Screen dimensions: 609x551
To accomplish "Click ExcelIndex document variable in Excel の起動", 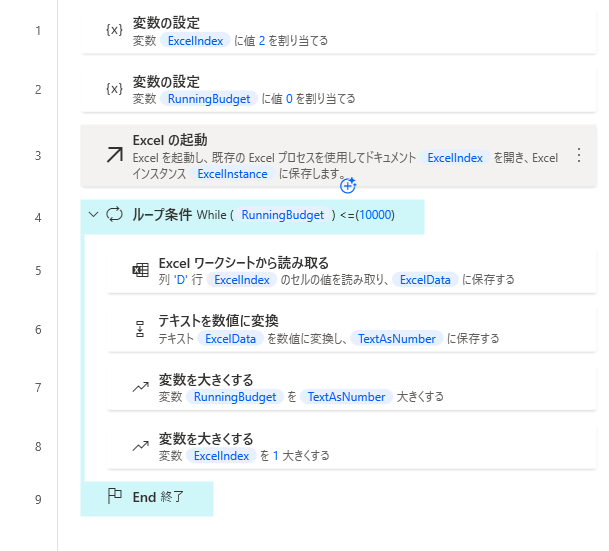I will [x=455, y=158].
